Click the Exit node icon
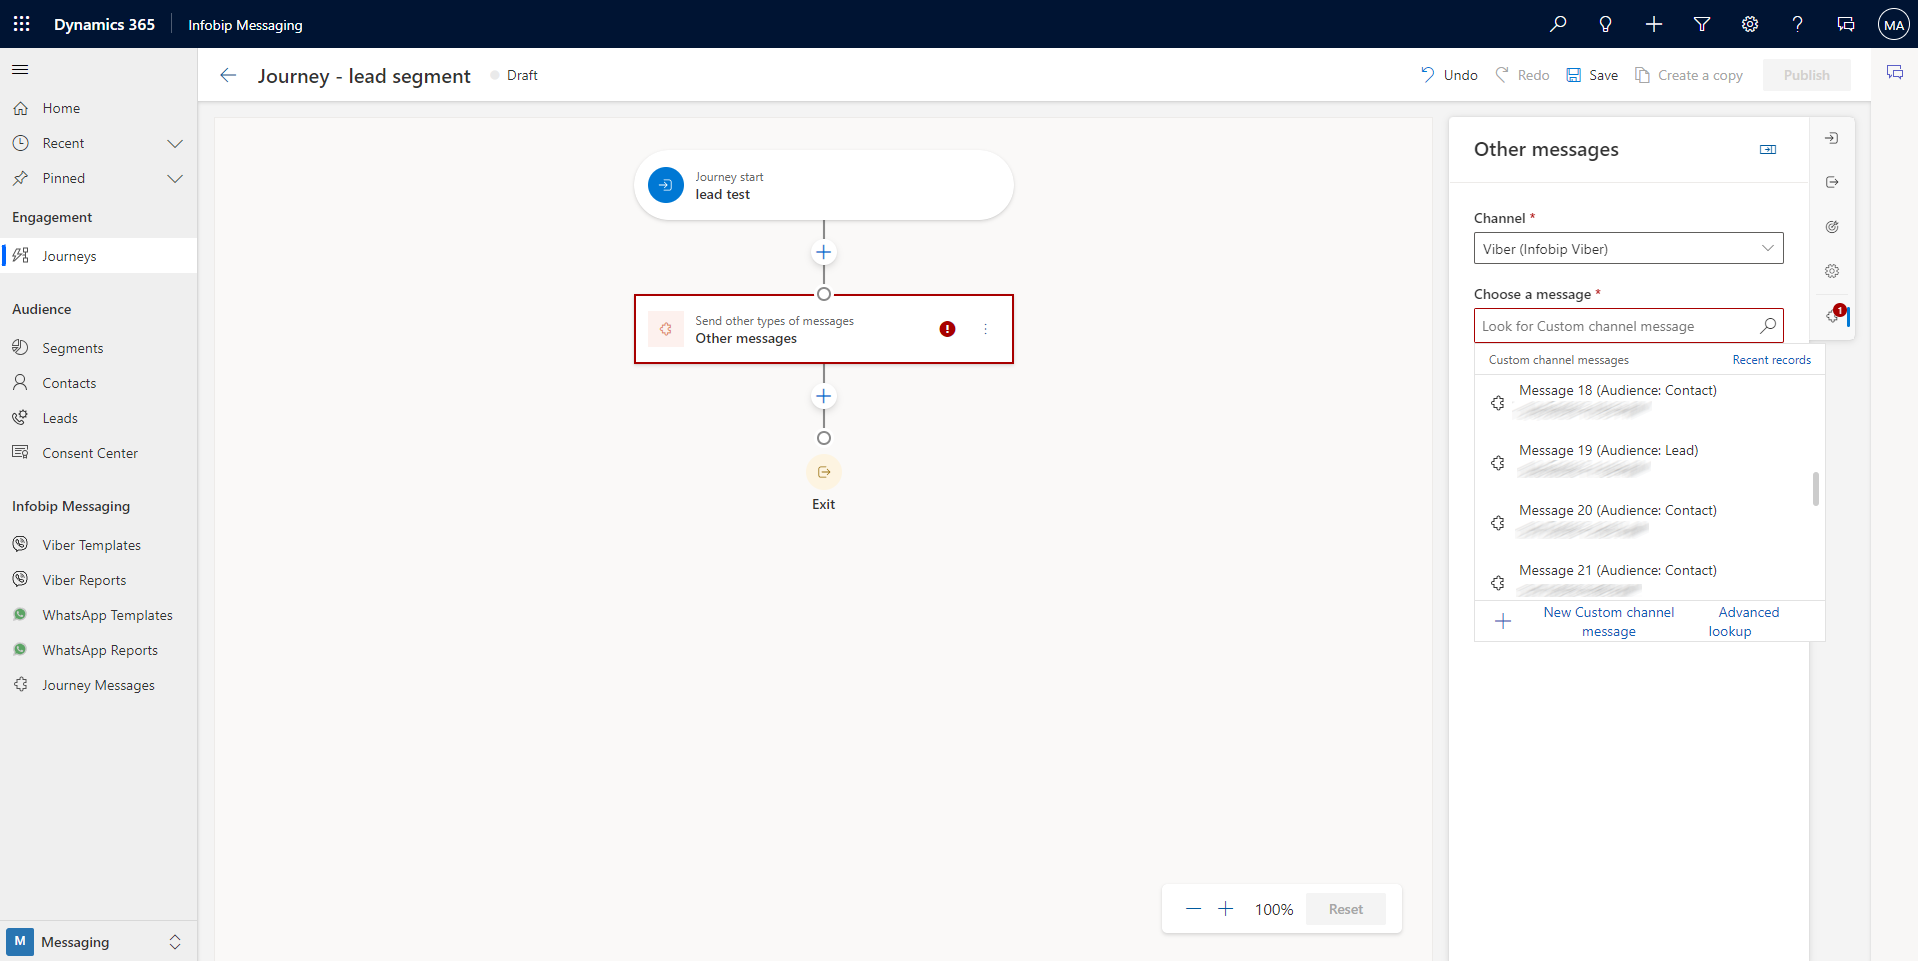 point(823,472)
